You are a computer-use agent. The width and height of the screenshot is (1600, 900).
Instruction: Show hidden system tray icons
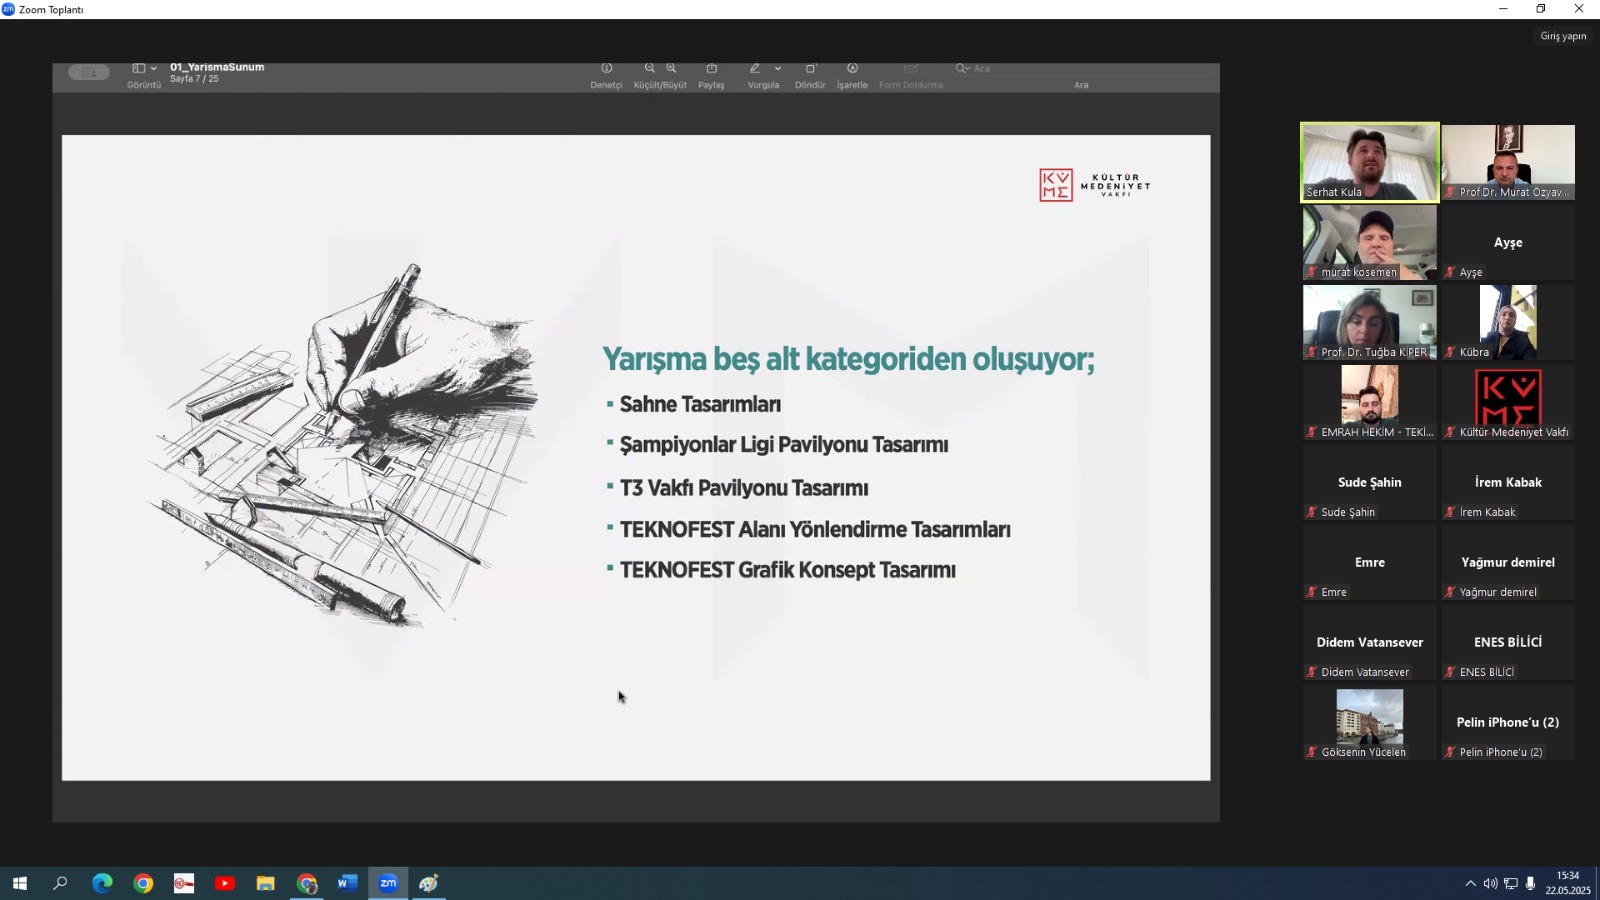tap(1470, 883)
